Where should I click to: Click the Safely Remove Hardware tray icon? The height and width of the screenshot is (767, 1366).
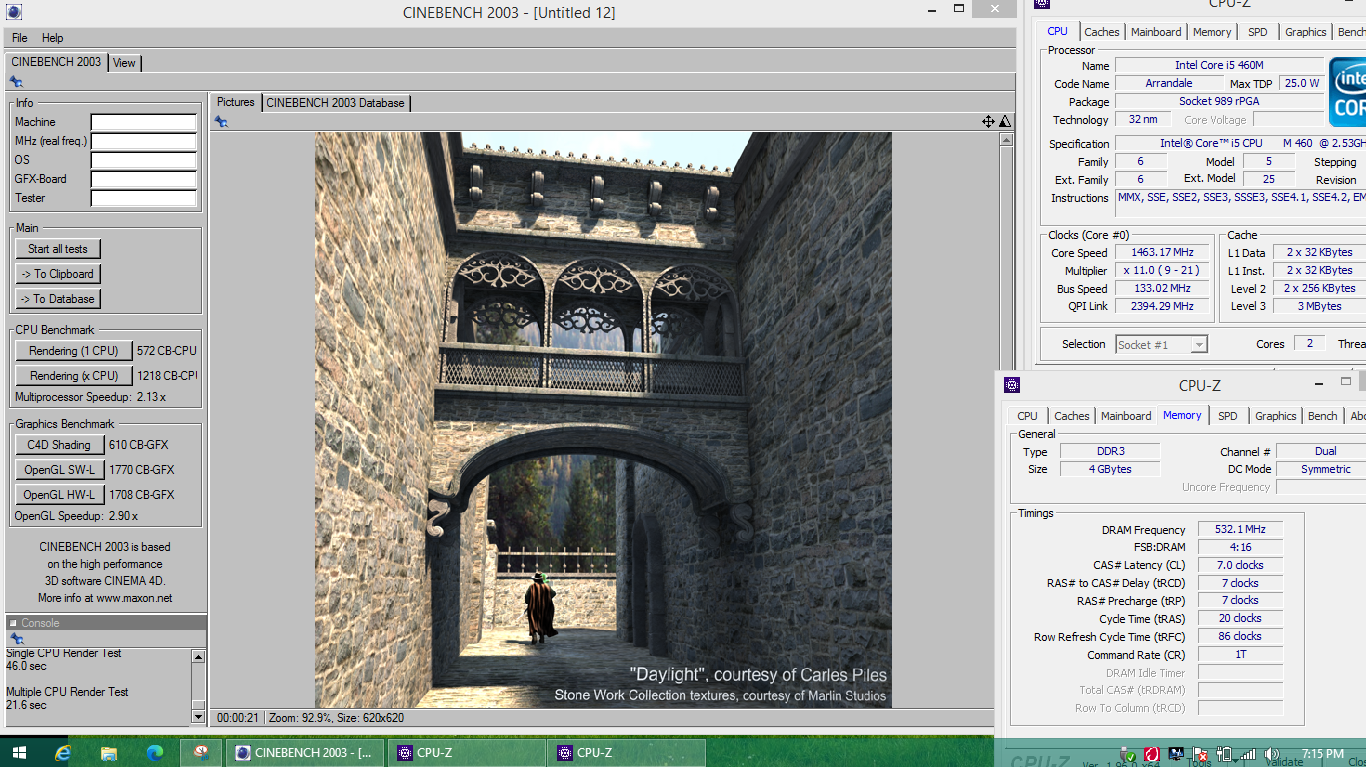point(1127,754)
